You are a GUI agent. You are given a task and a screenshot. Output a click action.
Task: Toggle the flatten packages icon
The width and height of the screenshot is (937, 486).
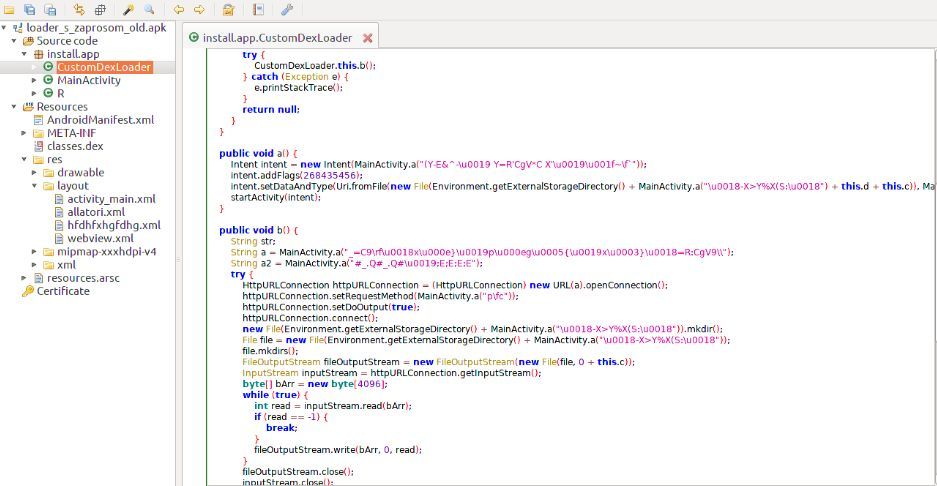tap(99, 10)
